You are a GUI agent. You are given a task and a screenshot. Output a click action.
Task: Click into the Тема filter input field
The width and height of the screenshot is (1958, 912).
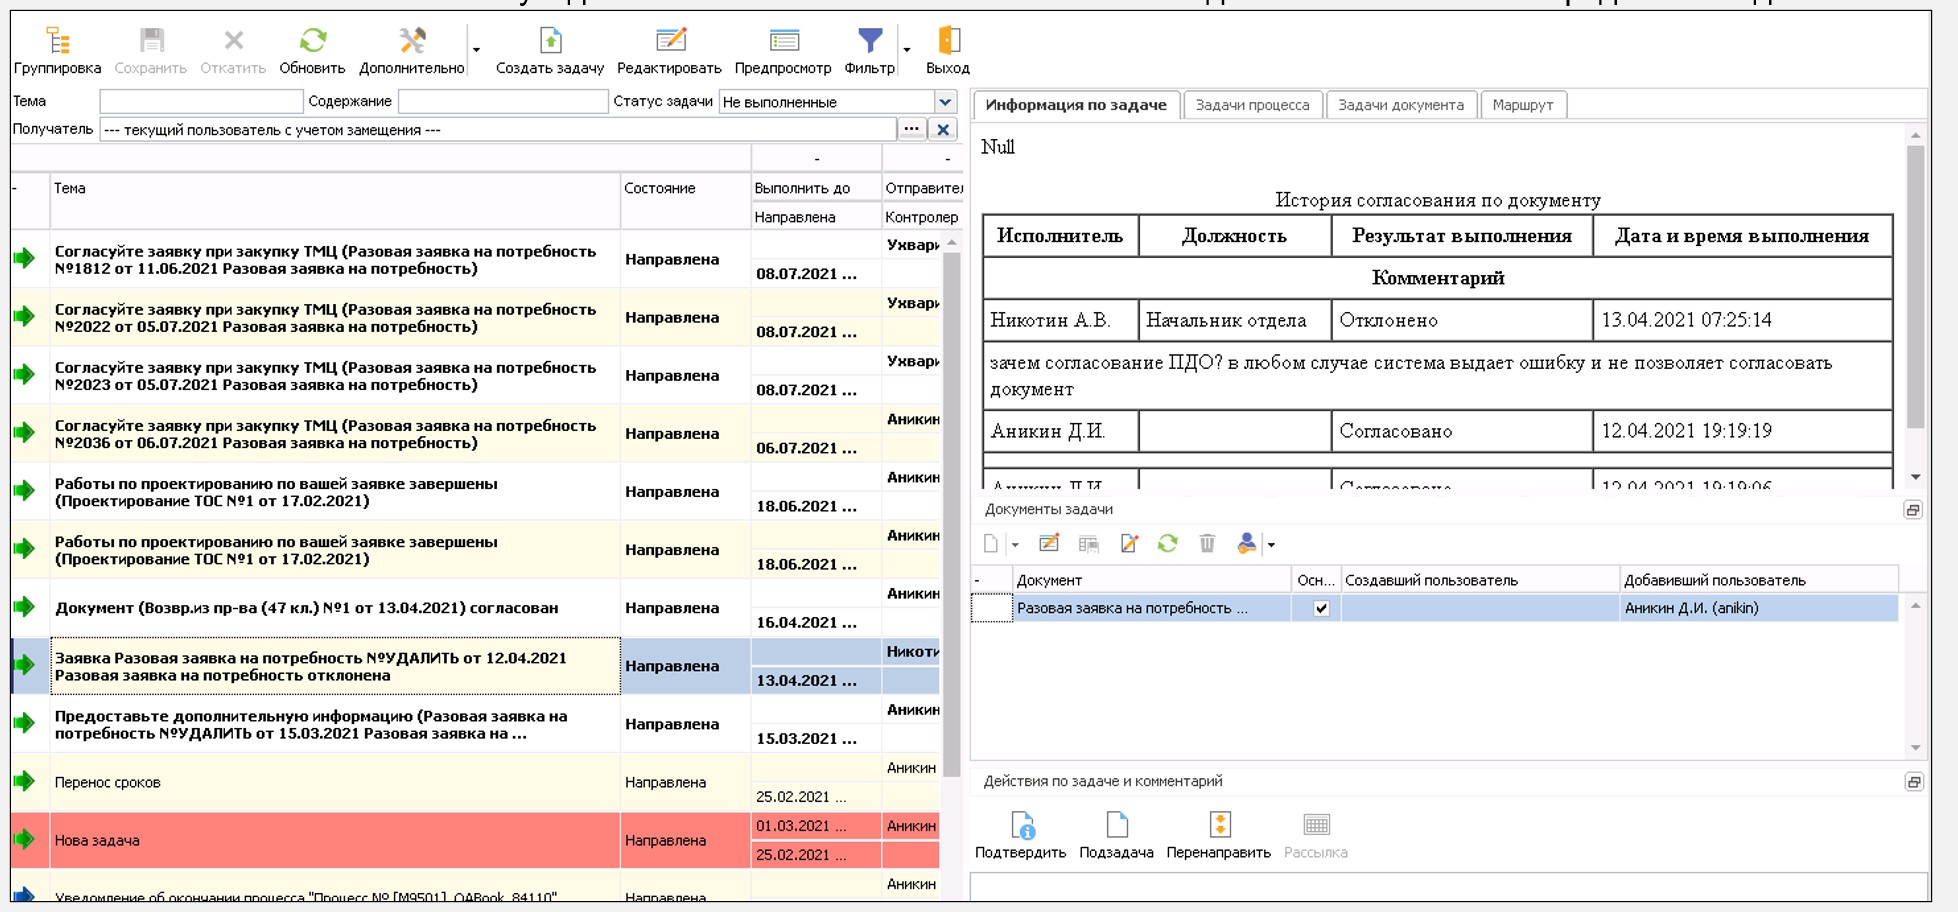(x=201, y=102)
